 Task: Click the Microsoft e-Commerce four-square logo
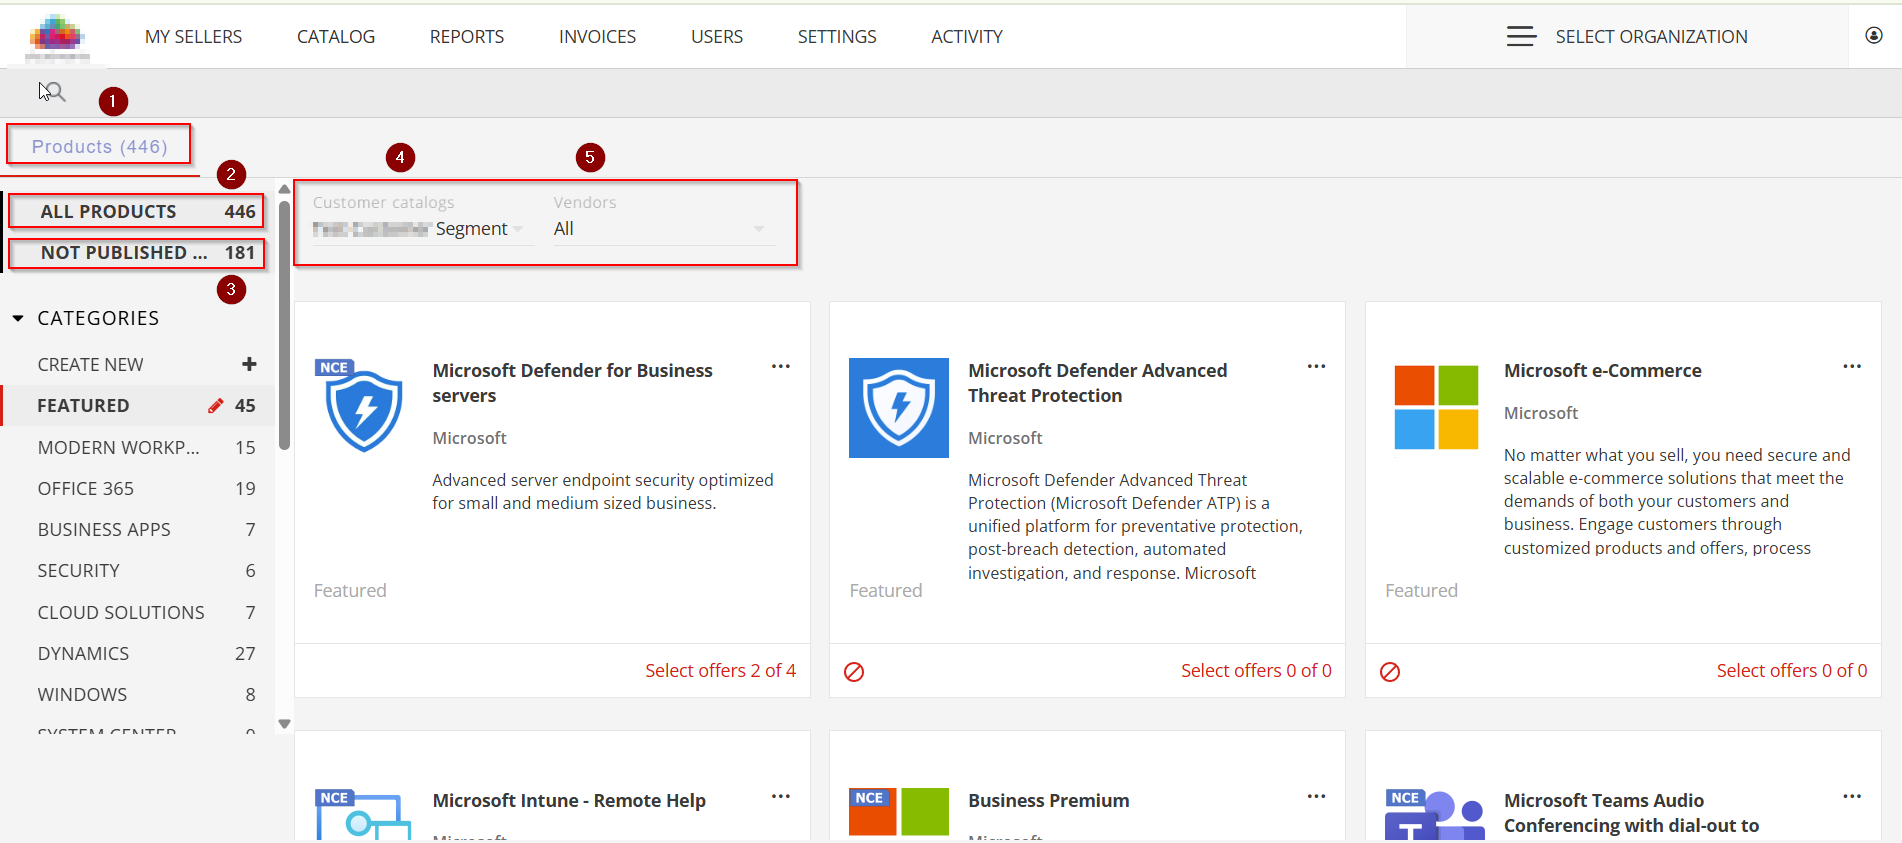(x=1436, y=407)
